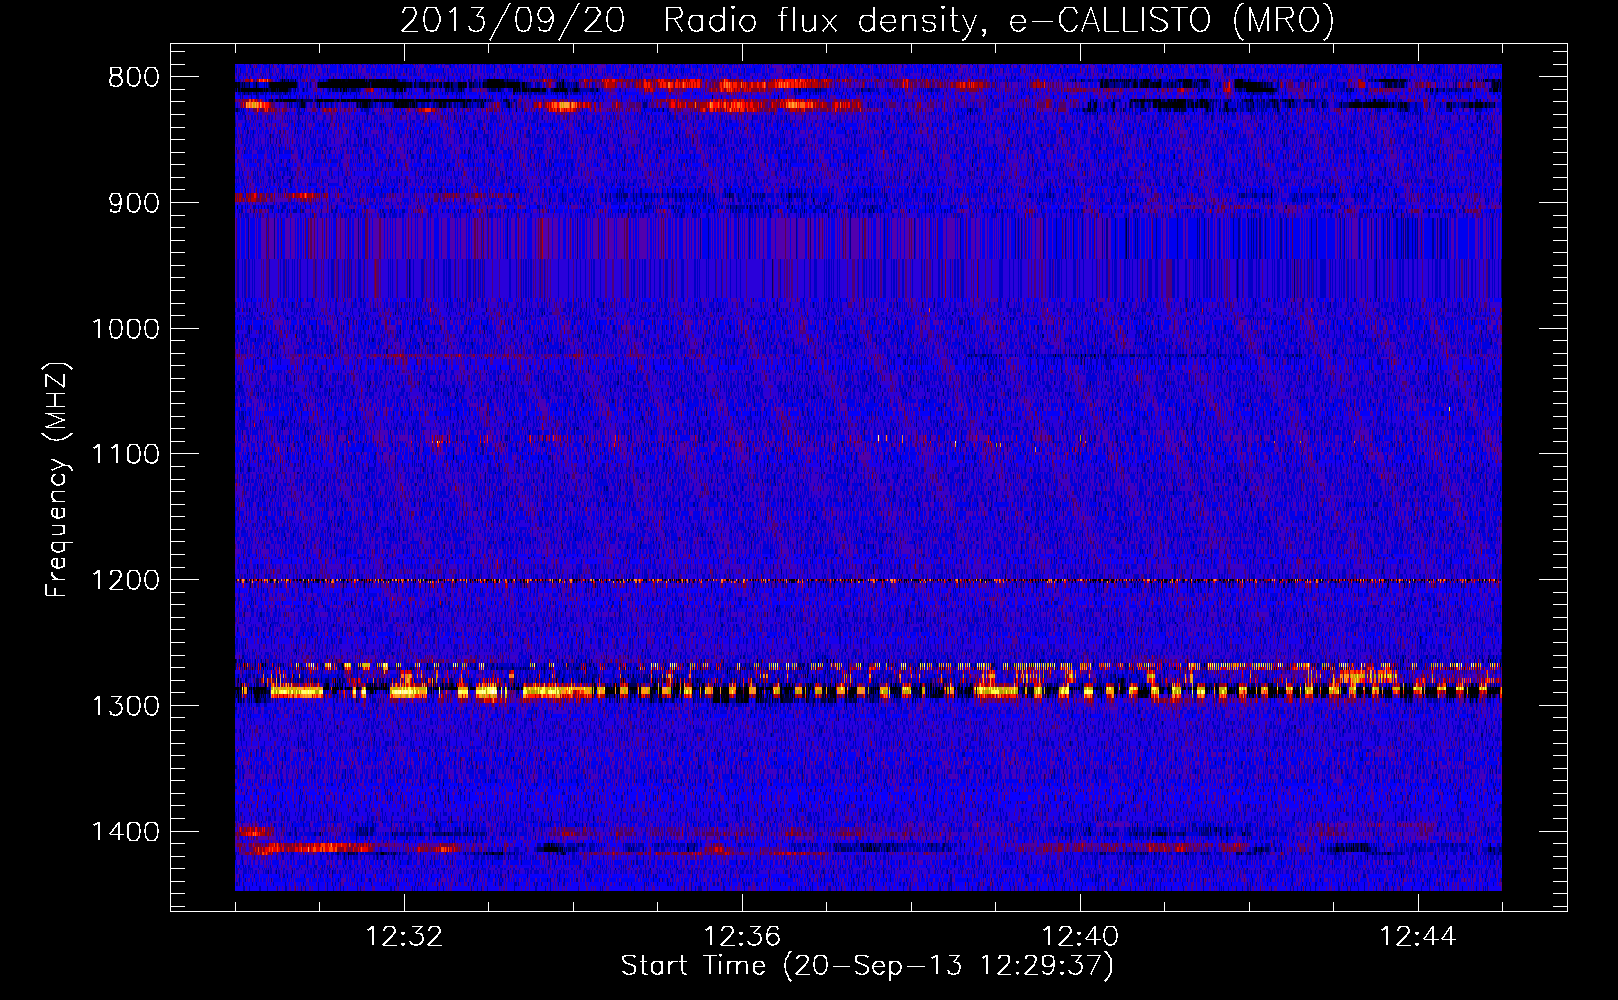
Task: Click the '12:32' time axis label
Action: tap(404, 937)
